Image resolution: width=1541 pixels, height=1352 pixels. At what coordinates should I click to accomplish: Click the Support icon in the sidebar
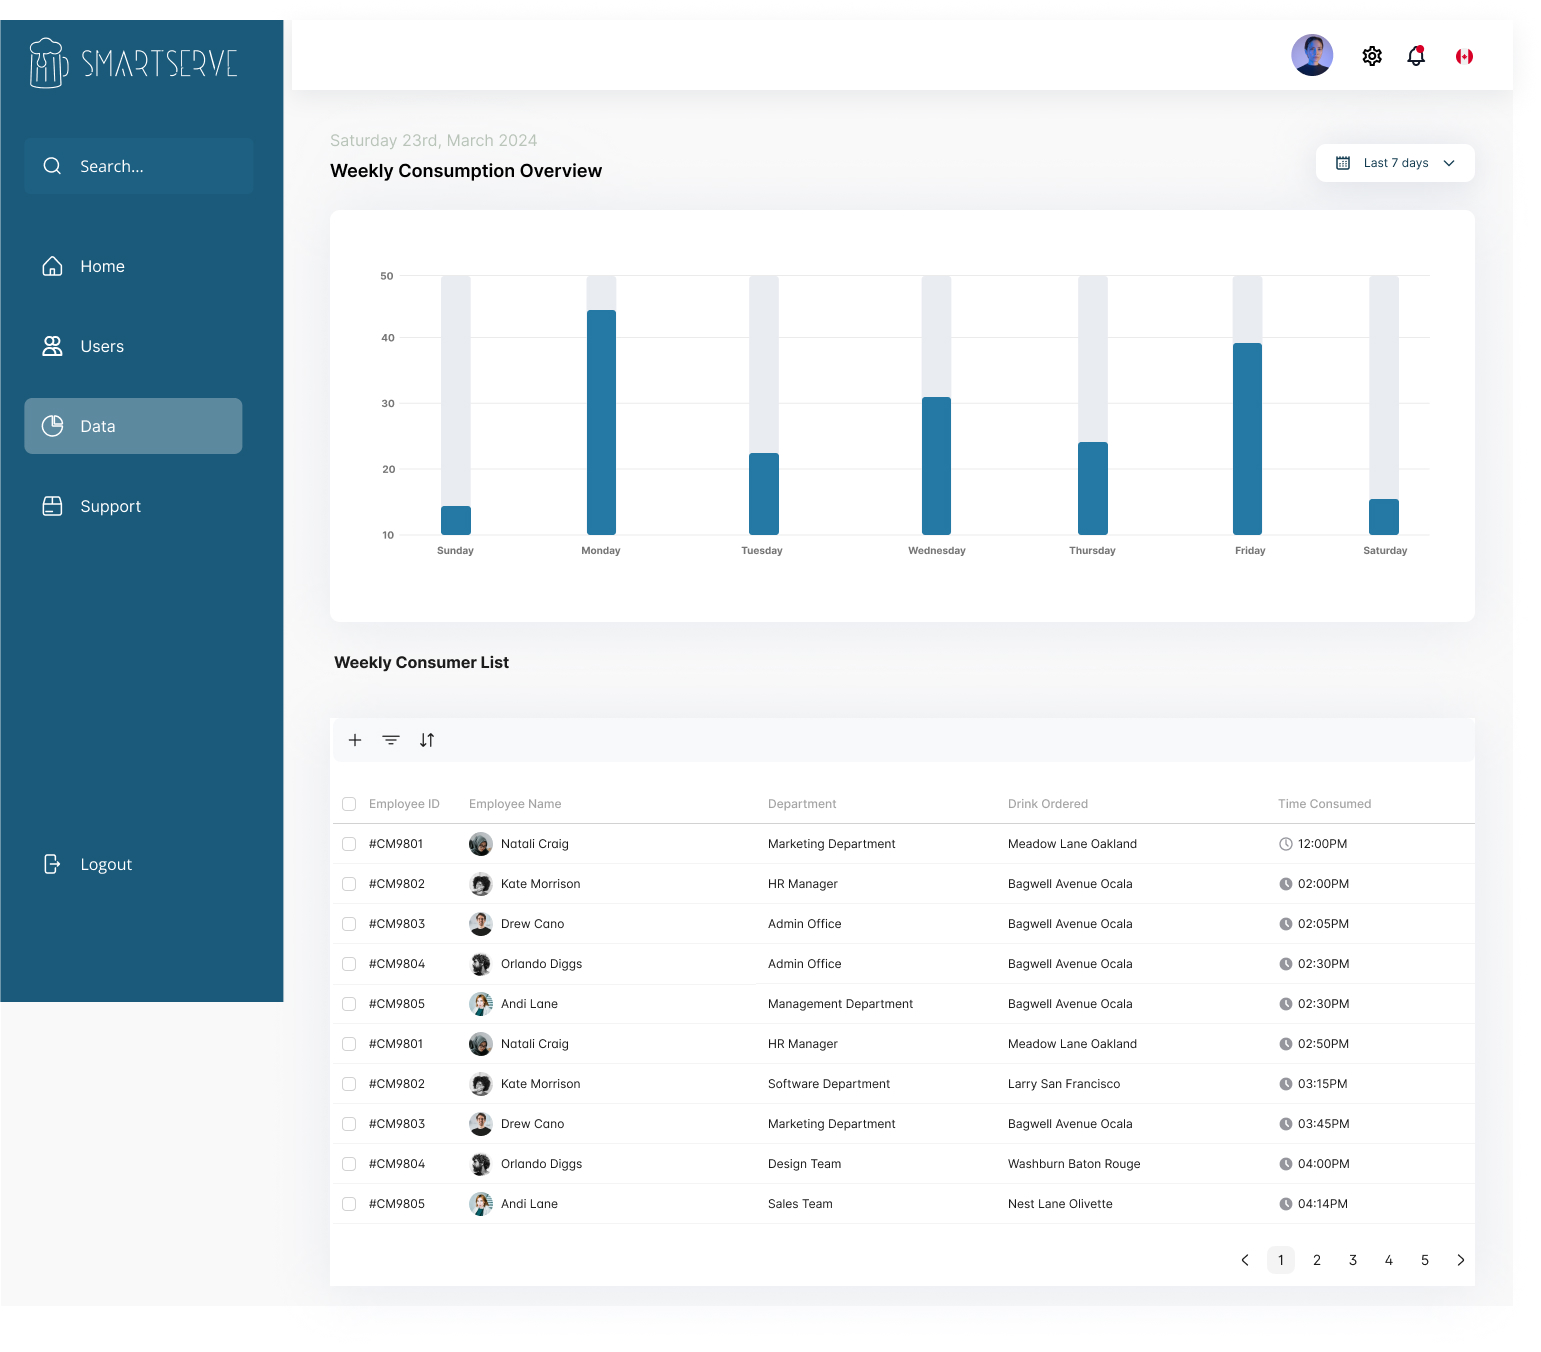click(52, 506)
